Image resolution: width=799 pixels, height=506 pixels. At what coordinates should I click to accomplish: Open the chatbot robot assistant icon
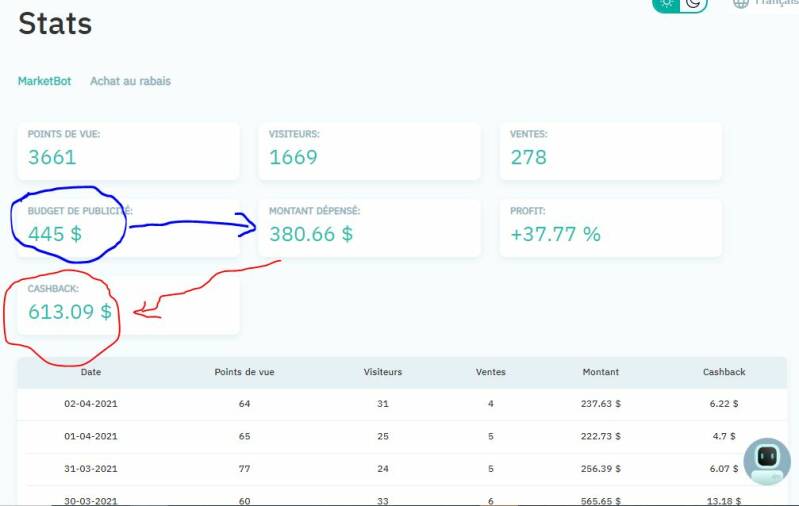(767, 461)
